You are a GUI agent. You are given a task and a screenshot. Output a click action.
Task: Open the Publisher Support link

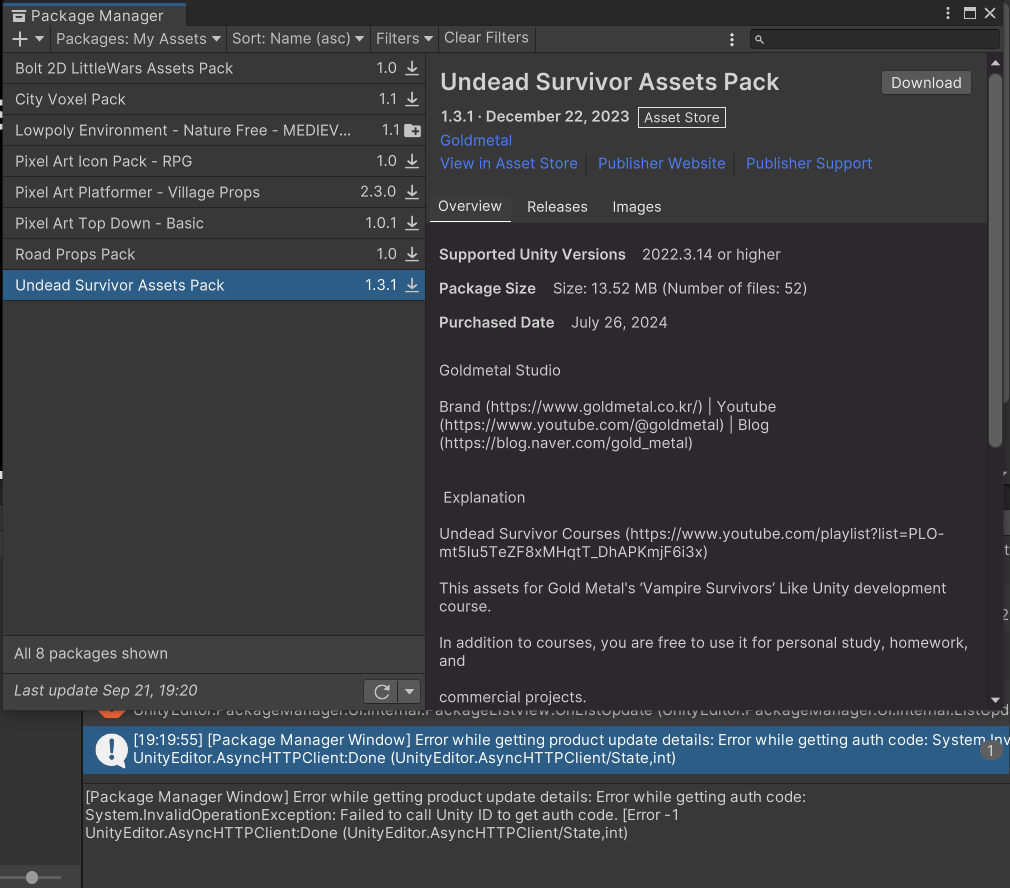[x=809, y=164]
